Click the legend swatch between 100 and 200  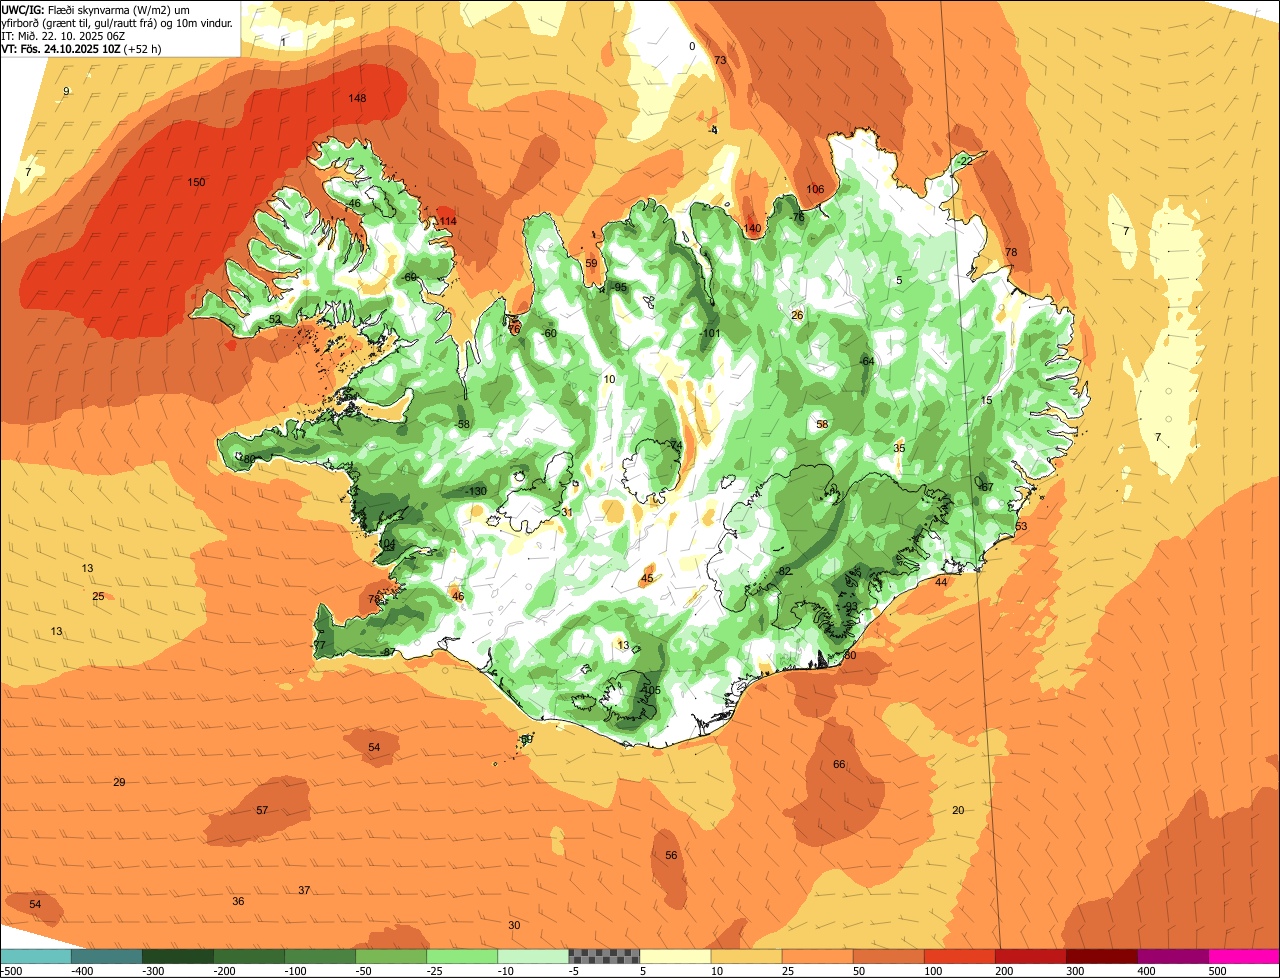[x=959, y=956]
